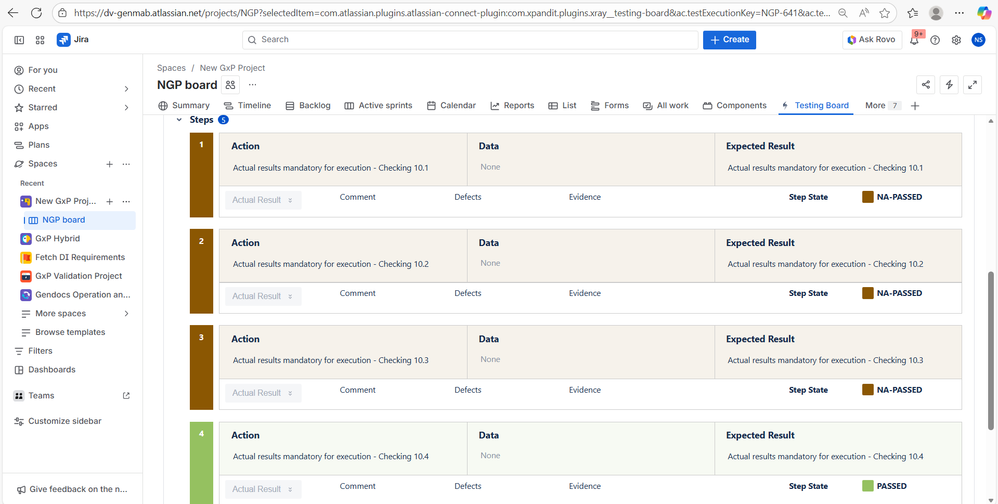
Task: Switch to the Backlog tab
Action: point(308,105)
